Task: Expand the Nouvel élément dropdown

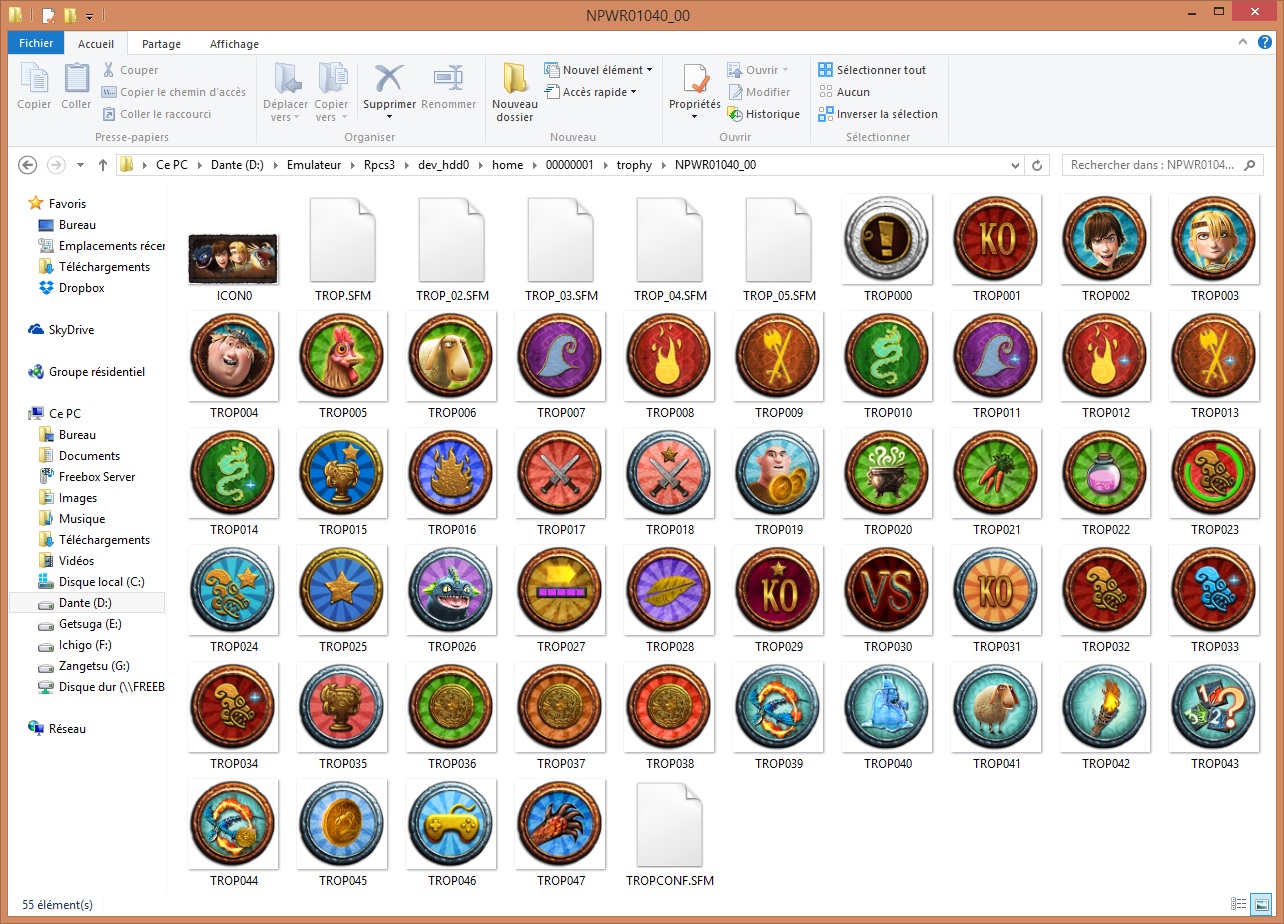Action: 650,70
